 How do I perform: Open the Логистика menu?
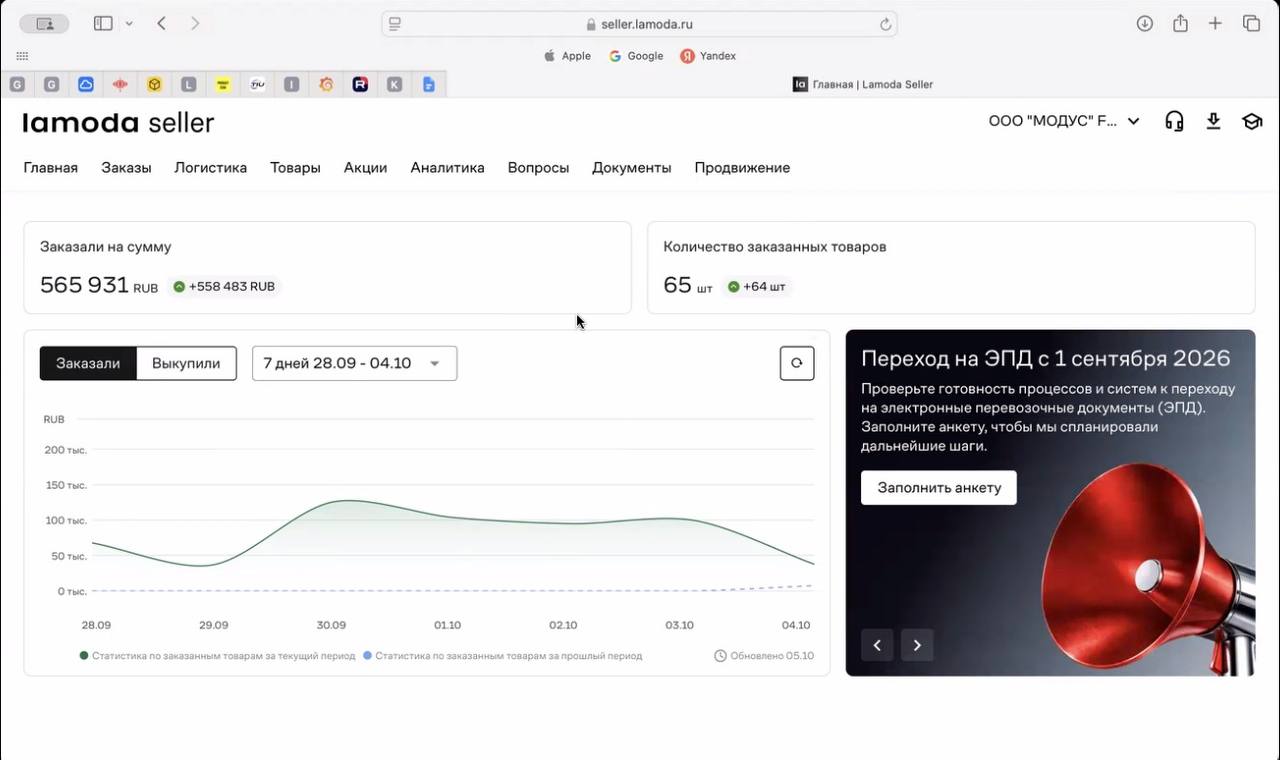tap(210, 168)
